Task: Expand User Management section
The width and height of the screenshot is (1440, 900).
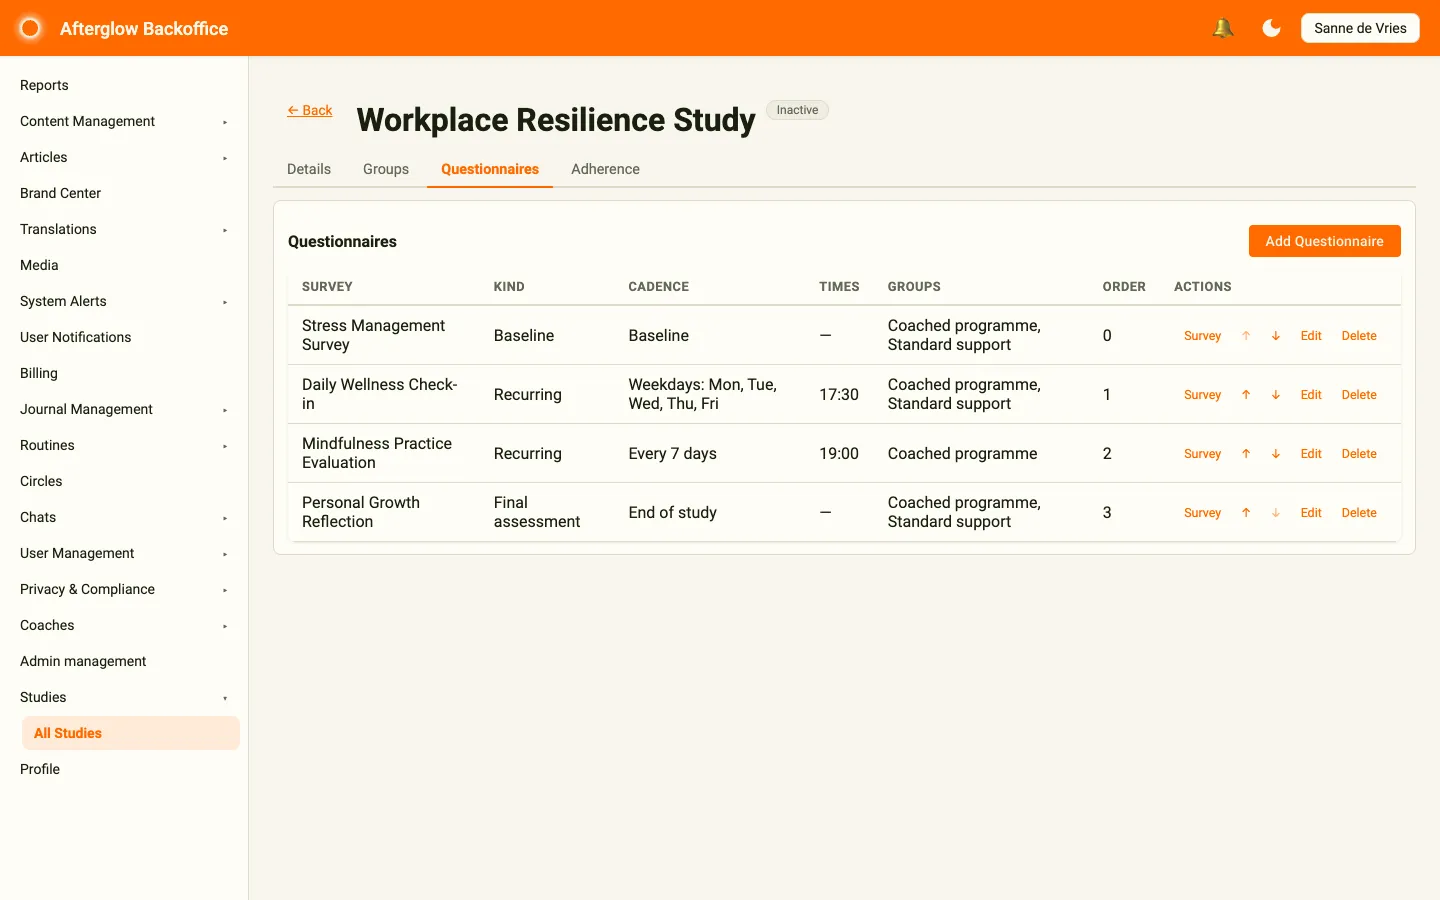Action: 124,553
